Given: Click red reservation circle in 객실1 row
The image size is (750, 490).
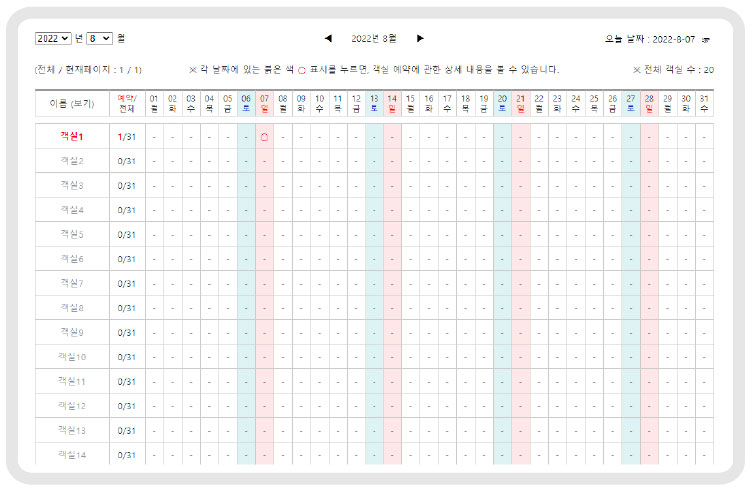Looking at the screenshot, I should [x=264, y=136].
